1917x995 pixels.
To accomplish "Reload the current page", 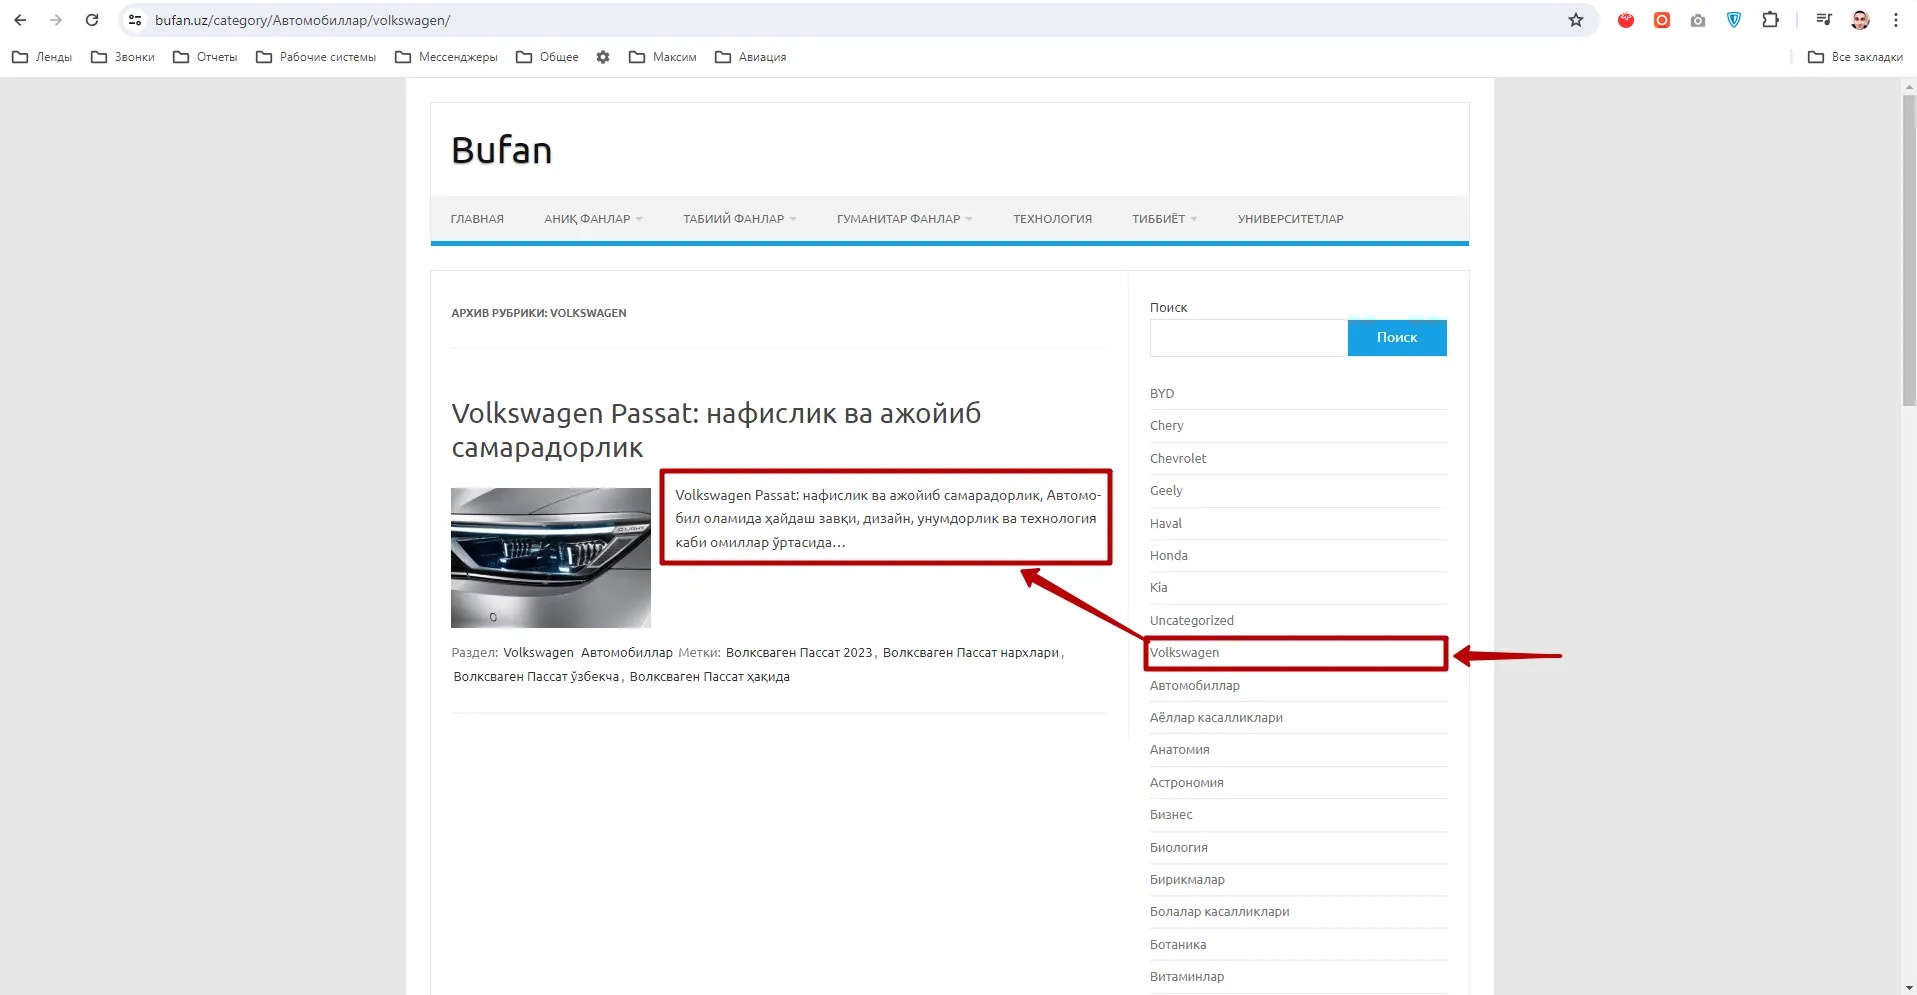I will (x=92, y=20).
